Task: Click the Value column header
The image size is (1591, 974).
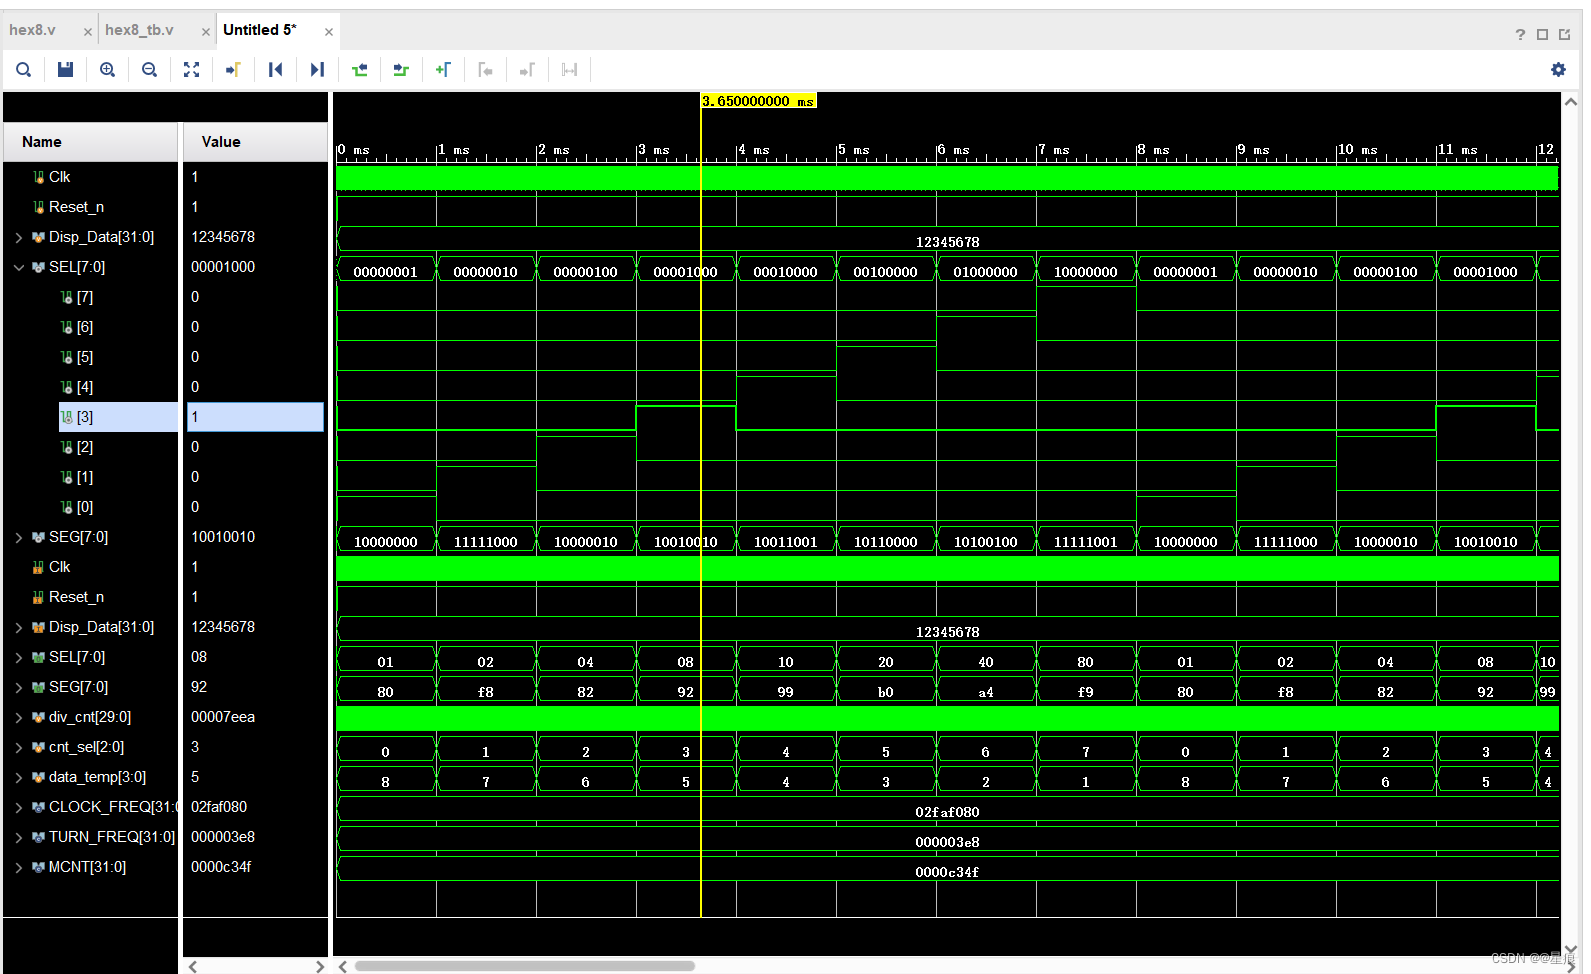Action: 255,142
